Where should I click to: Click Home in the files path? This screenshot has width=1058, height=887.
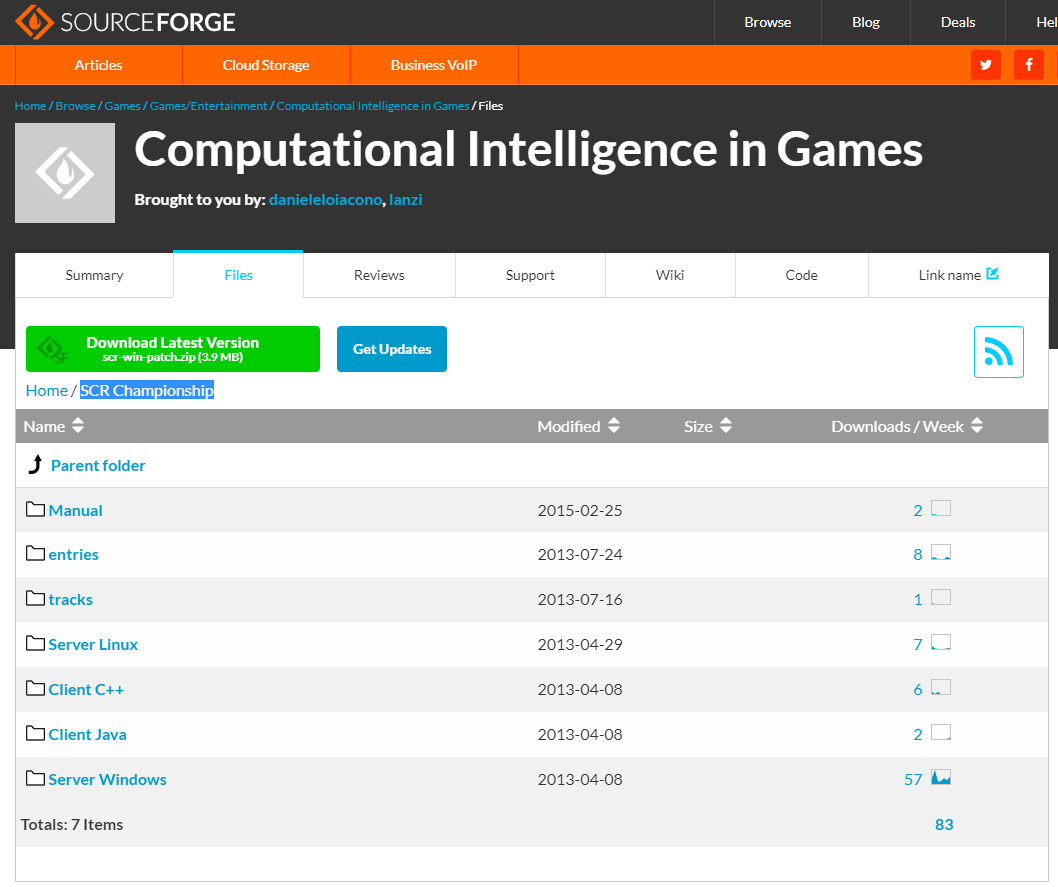47,391
